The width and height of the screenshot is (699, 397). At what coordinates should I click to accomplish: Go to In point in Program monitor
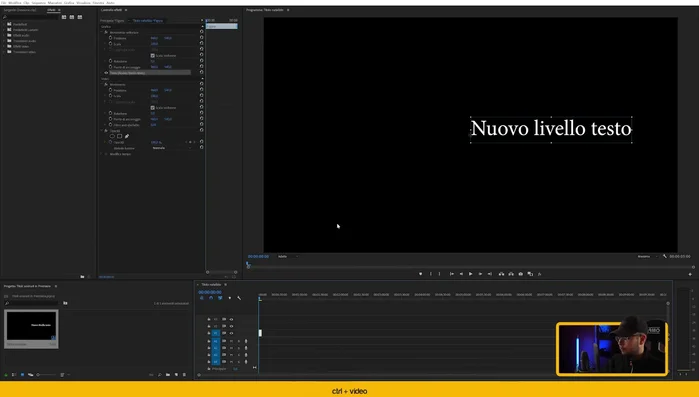452,274
